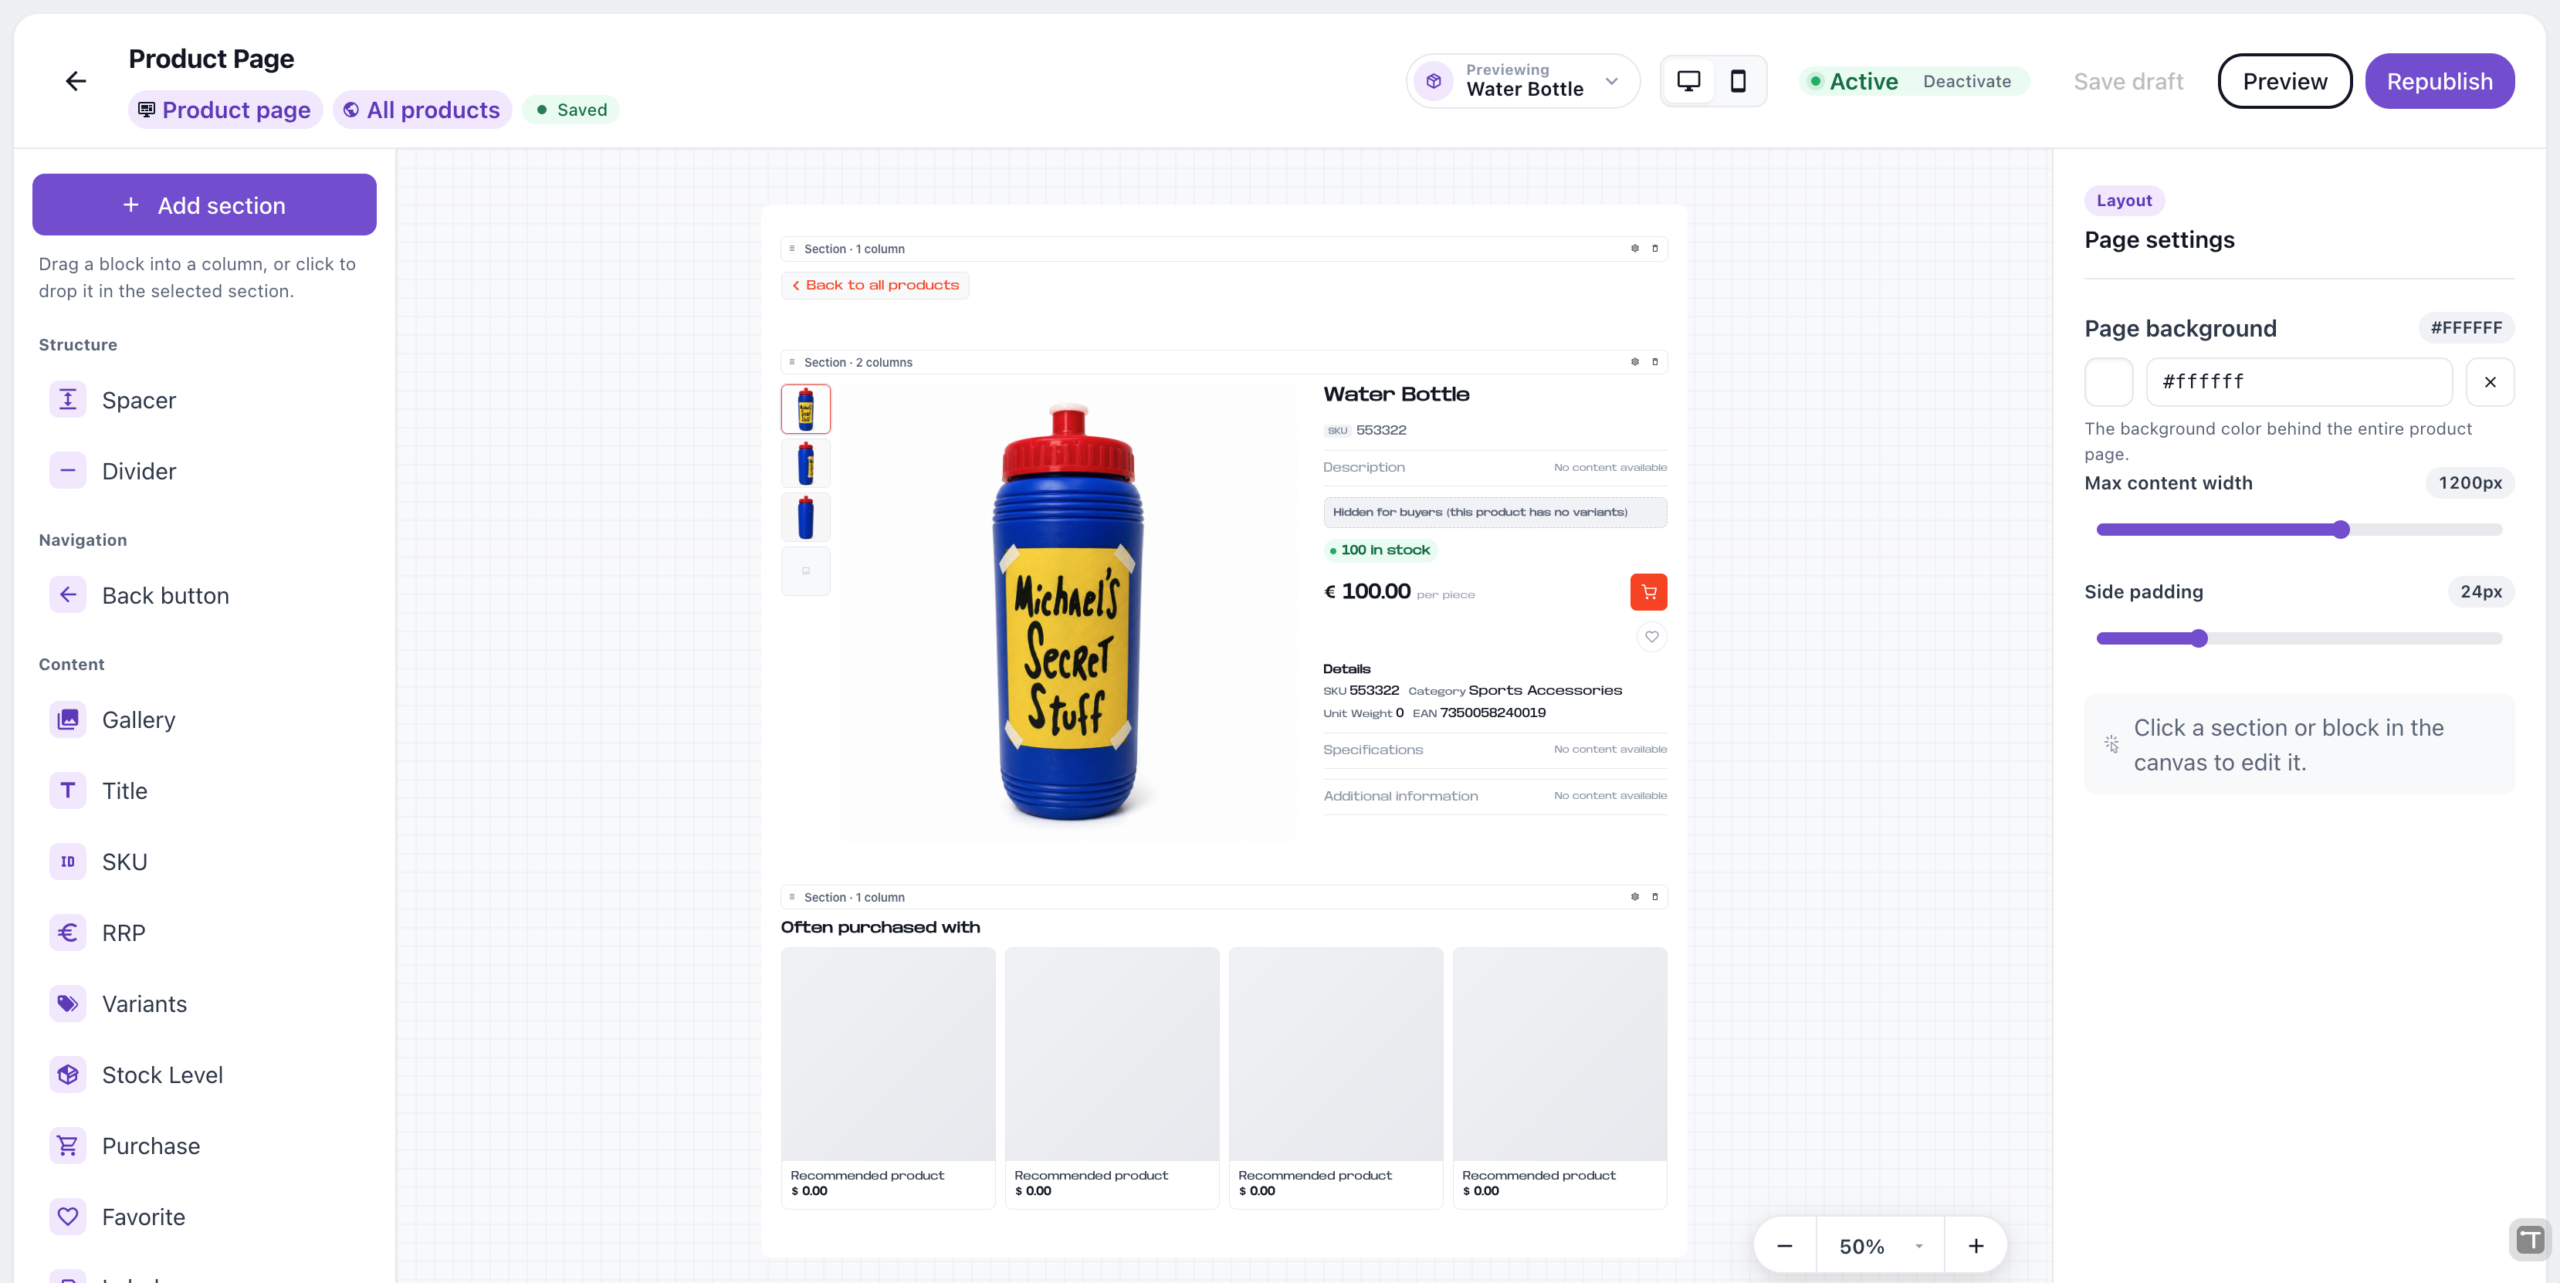Click the Description accordion row
The width and height of the screenshot is (2560, 1283).
pos(1495,467)
